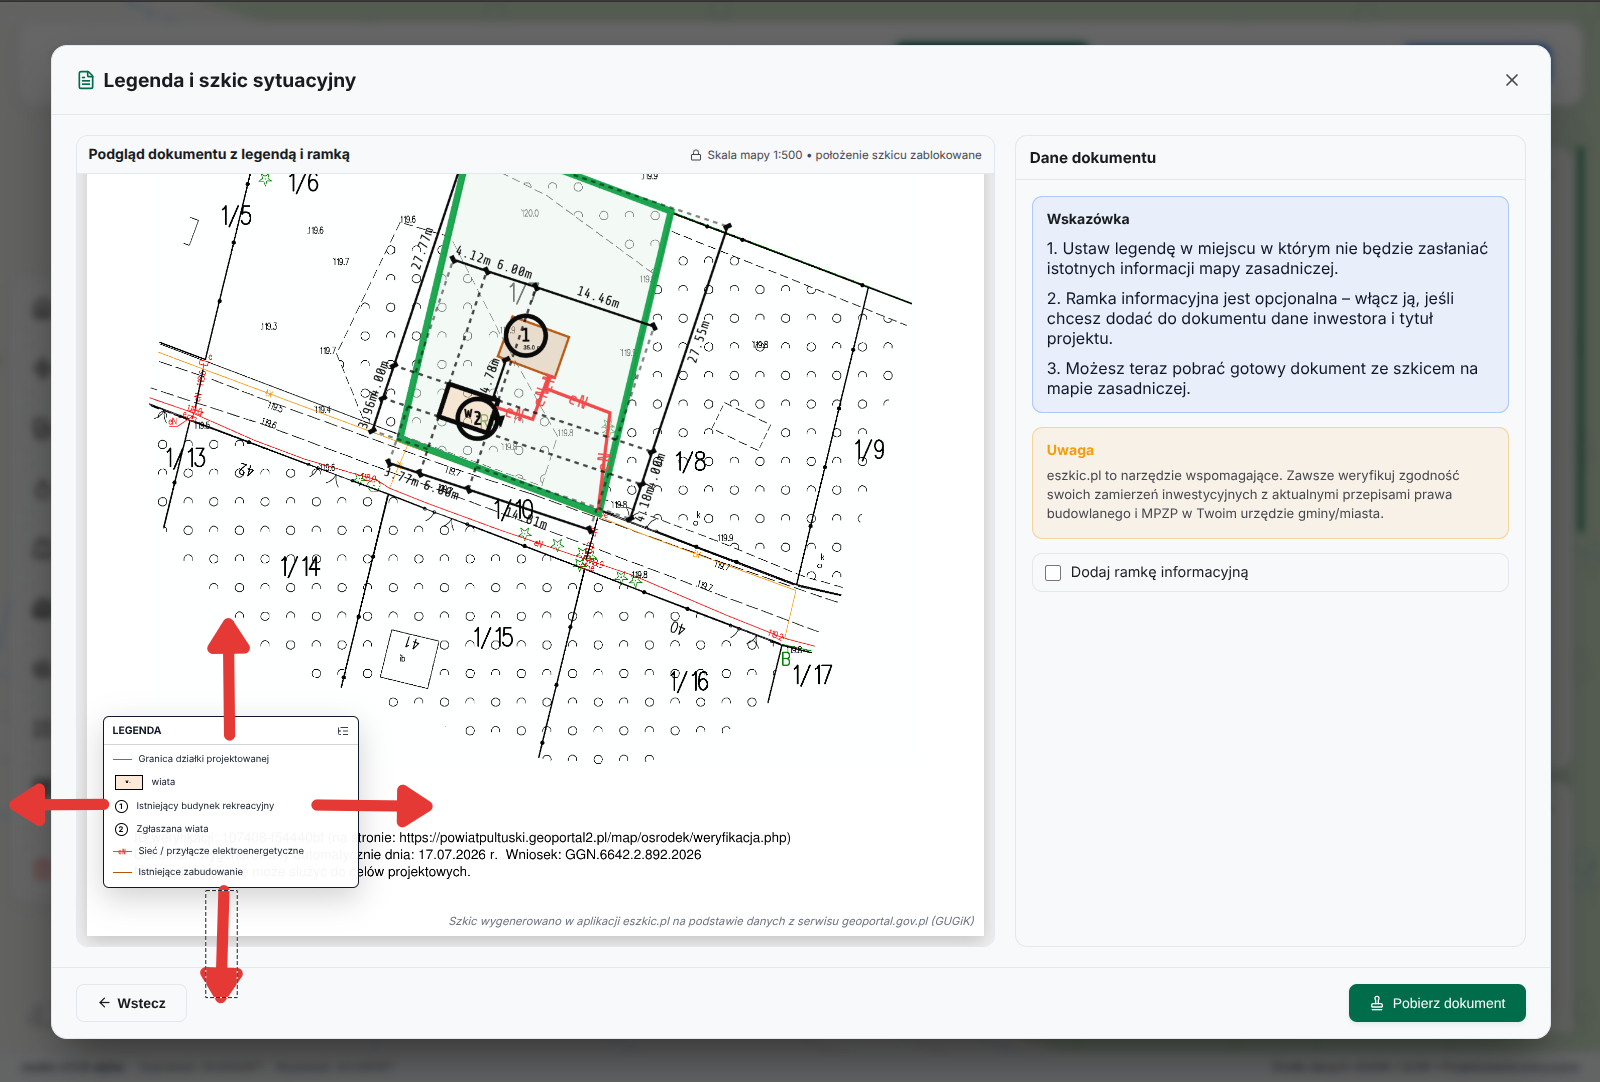Select the legend entry Granica działki projektowanej
This screenshot has height=1082, width=1600.
click(x=203, y=759)
